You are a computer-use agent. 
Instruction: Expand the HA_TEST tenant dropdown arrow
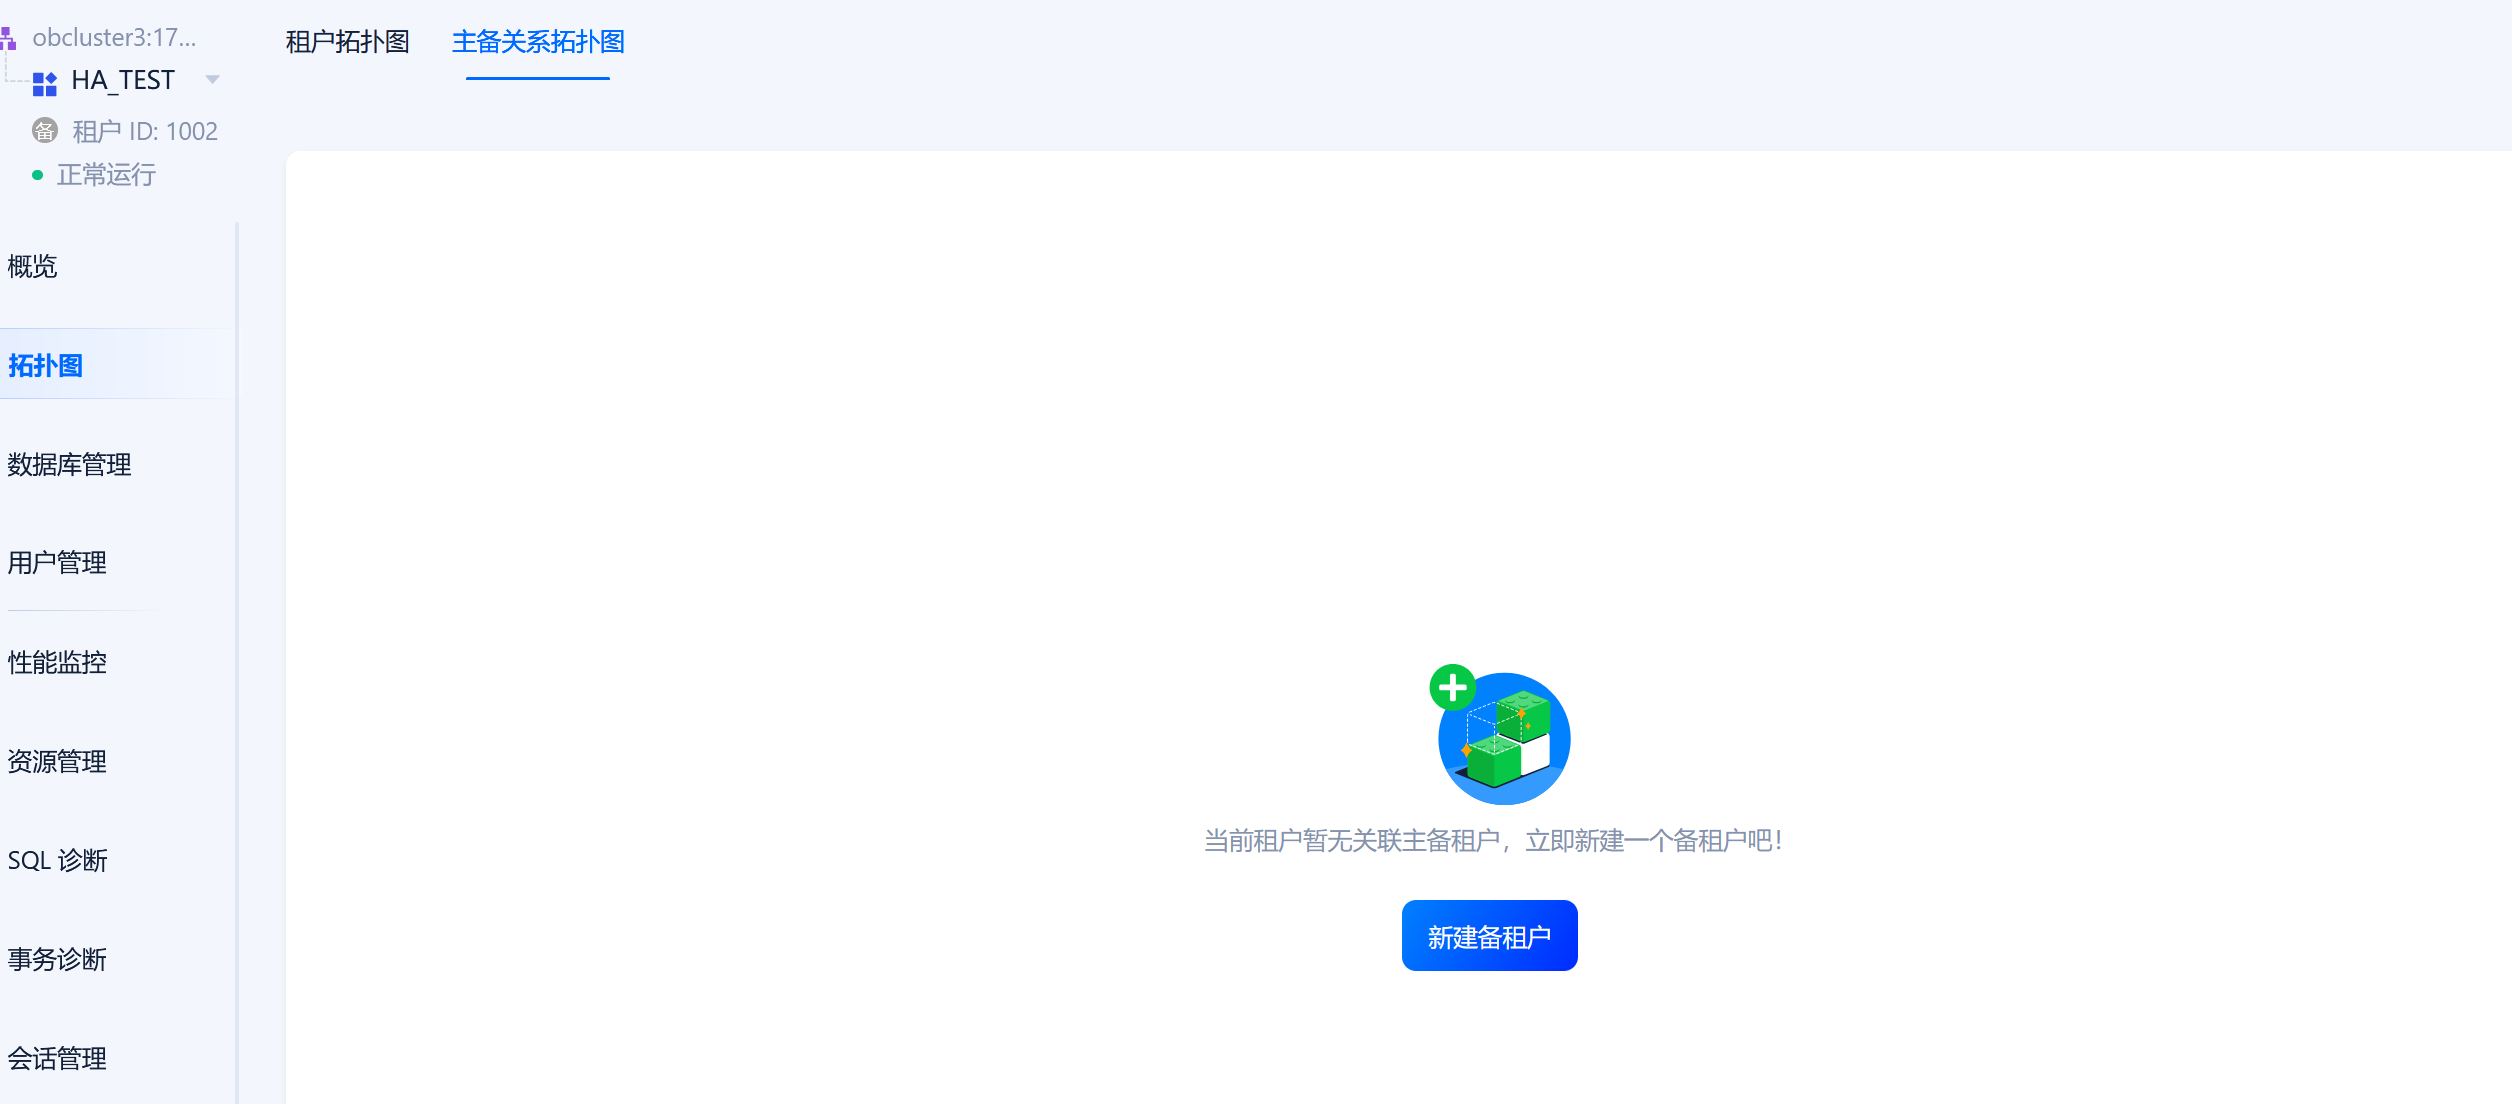(x=212, y=80)
